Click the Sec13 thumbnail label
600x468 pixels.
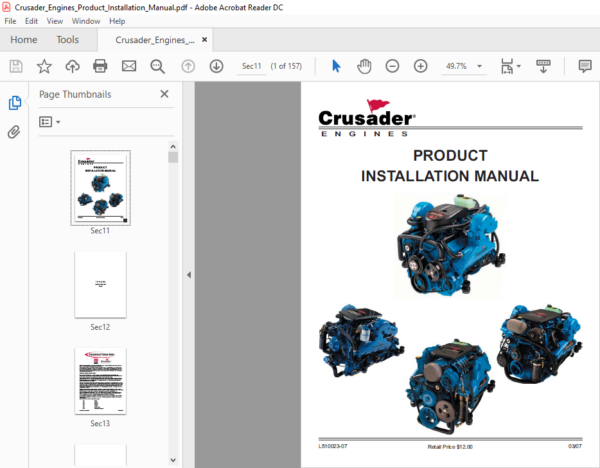100,424
